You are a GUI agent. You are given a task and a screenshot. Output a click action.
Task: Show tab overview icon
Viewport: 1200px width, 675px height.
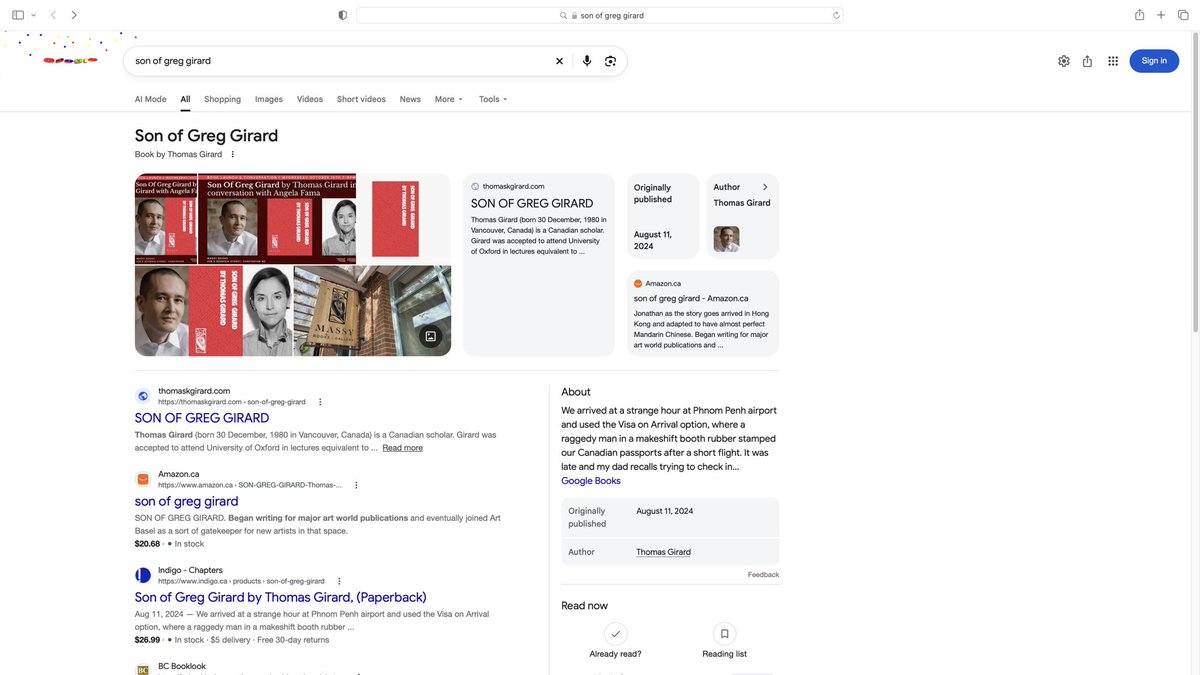click(x=1183, y=15)
